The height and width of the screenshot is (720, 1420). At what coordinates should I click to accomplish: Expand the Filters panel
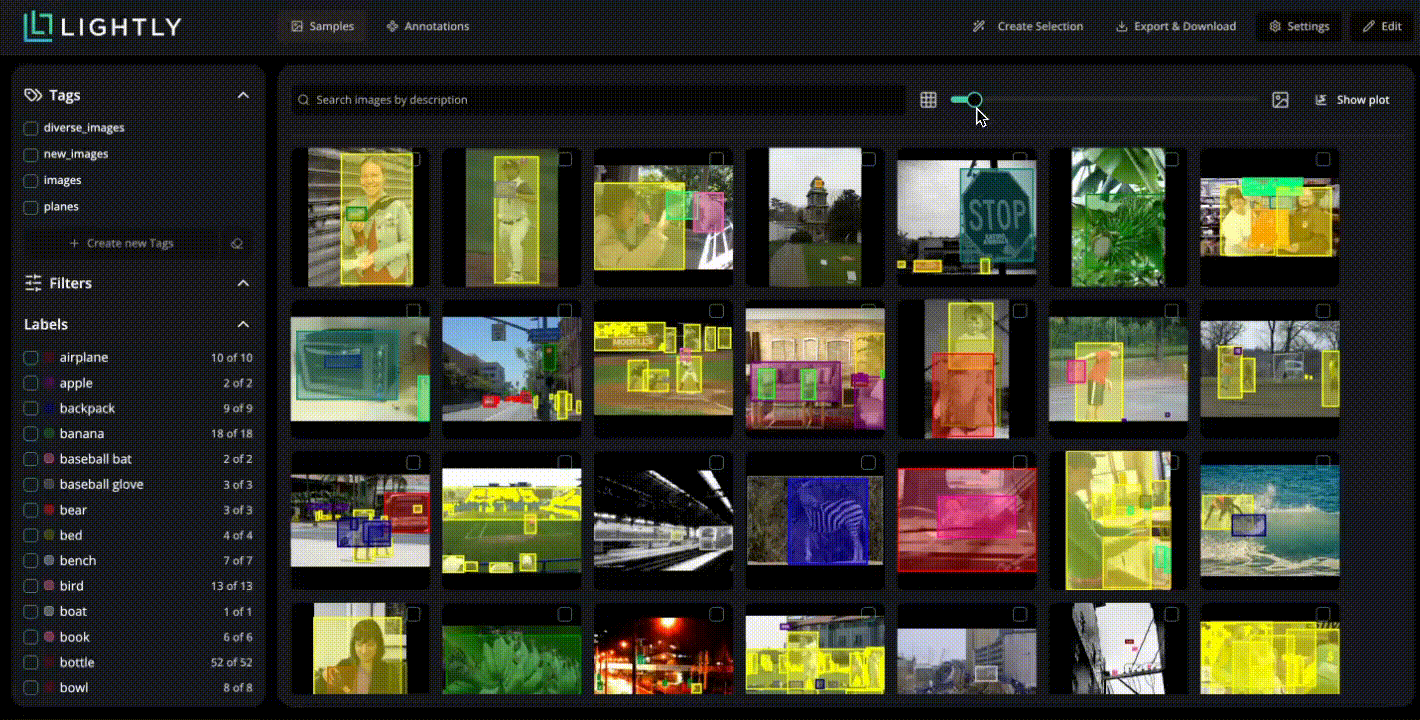(243, 283)
